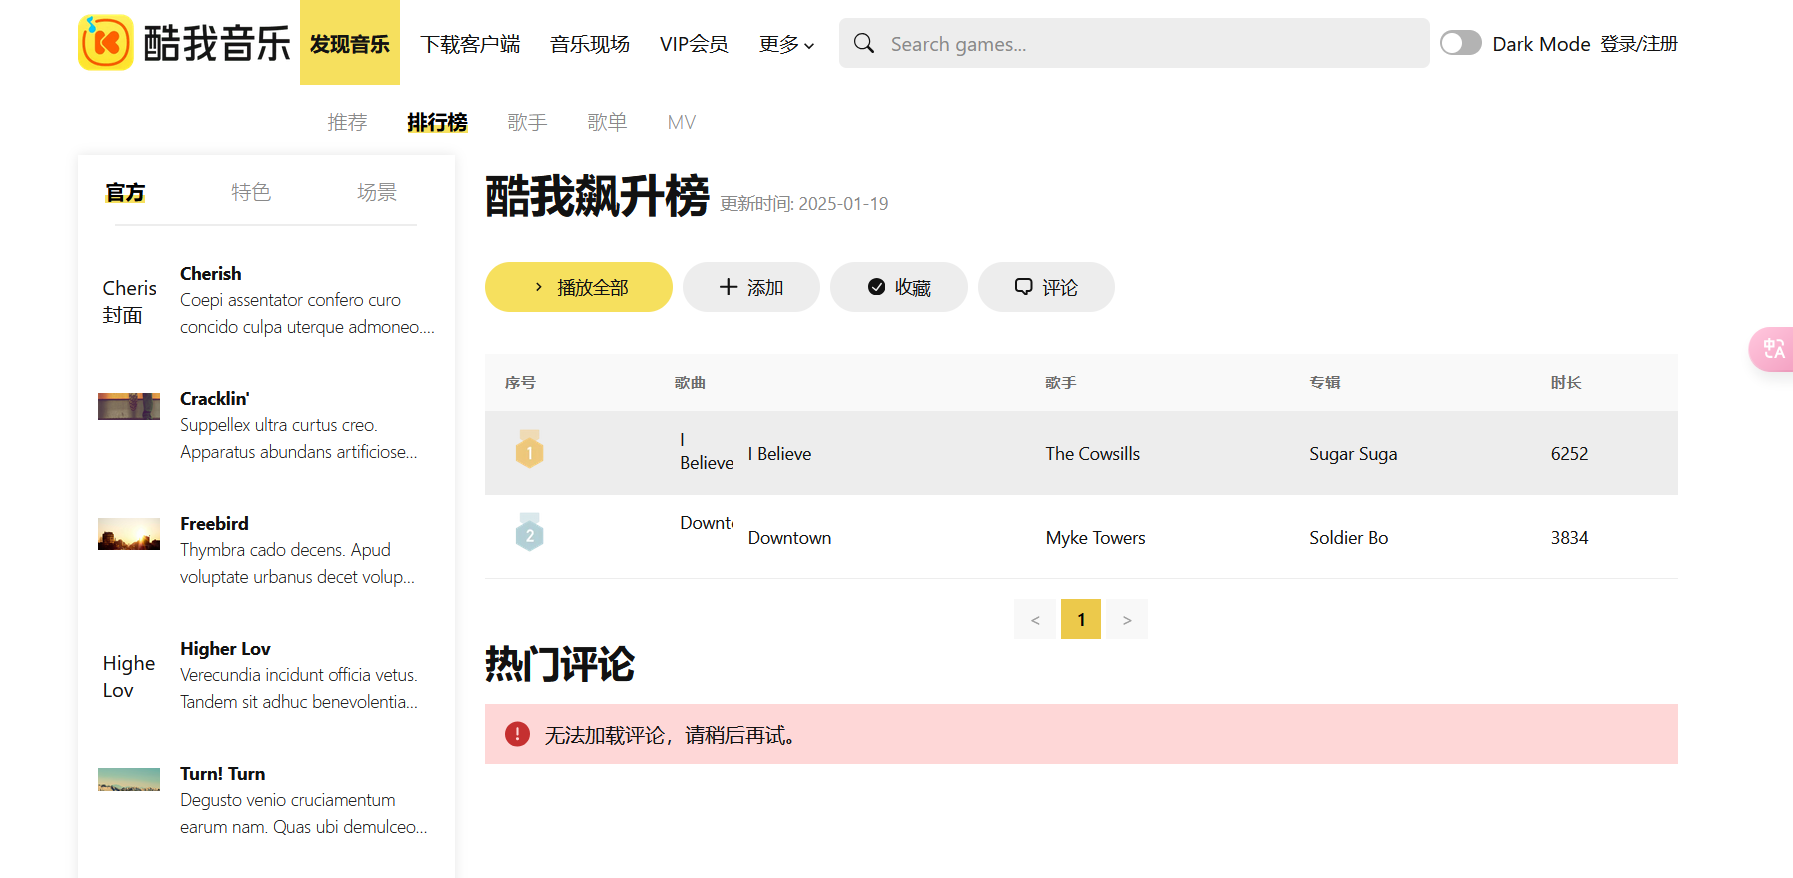Go to next page arrow

1127,619
